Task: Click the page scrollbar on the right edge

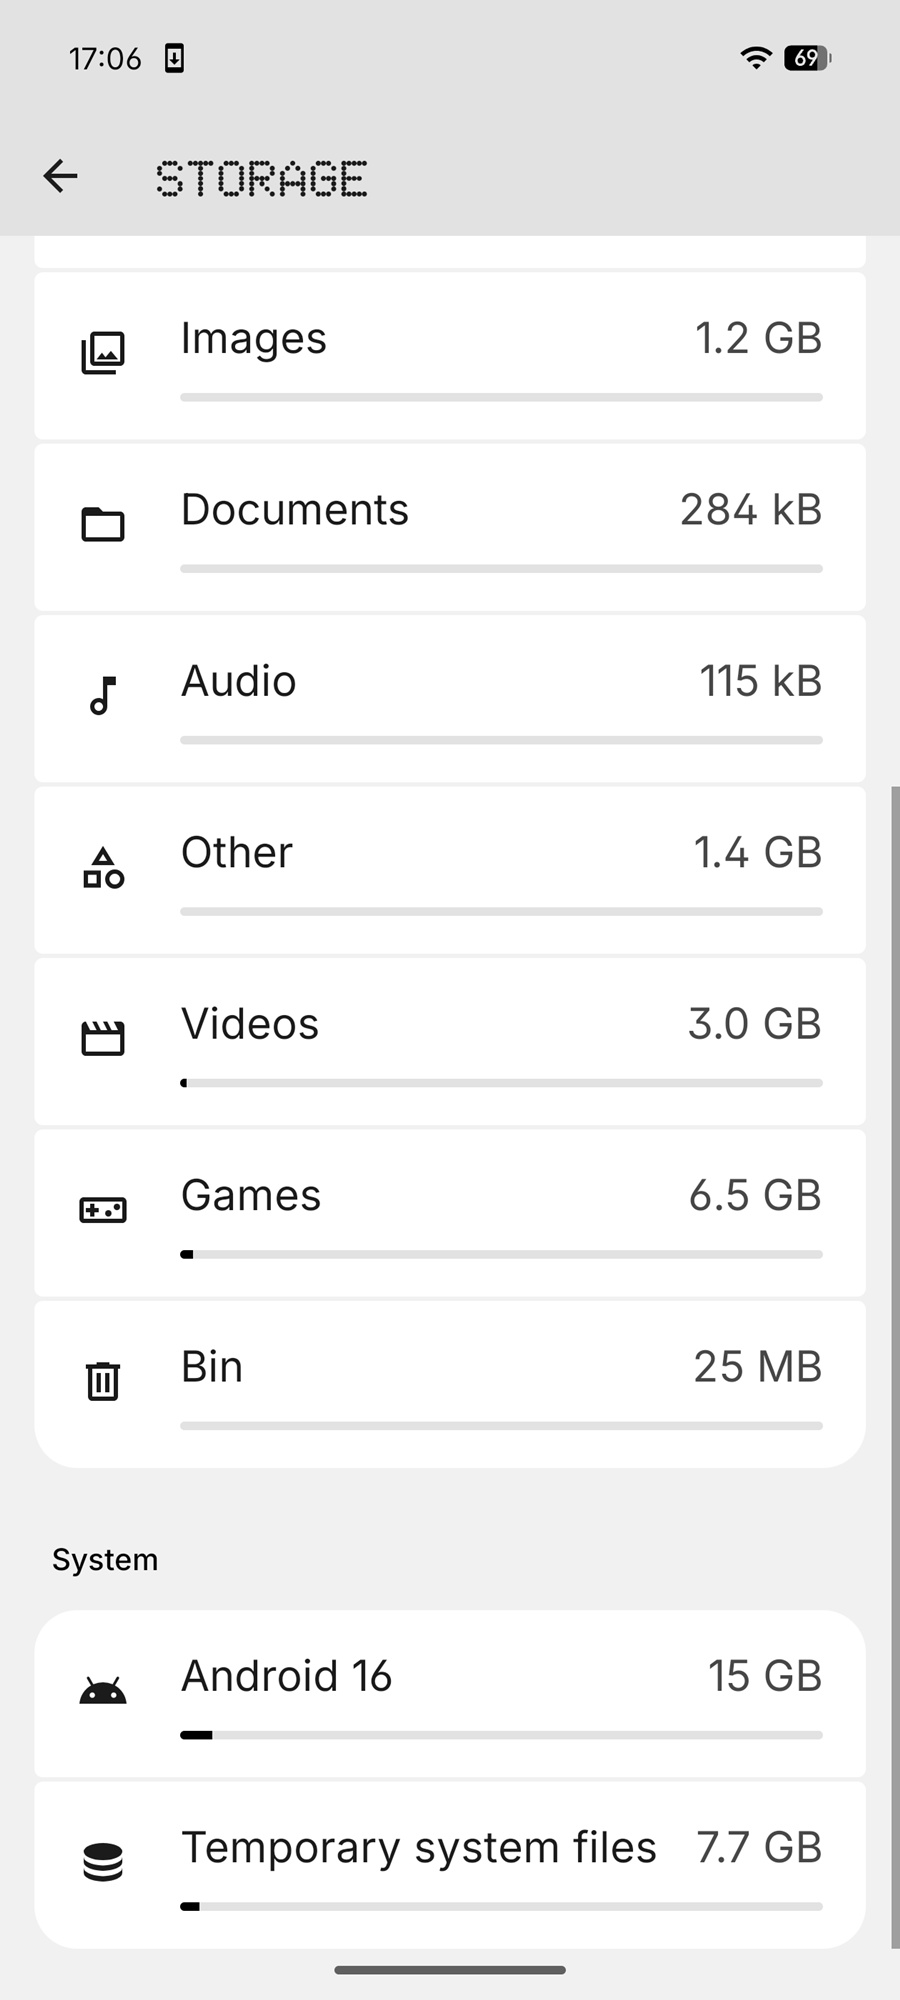Action: click(895, 1365)
